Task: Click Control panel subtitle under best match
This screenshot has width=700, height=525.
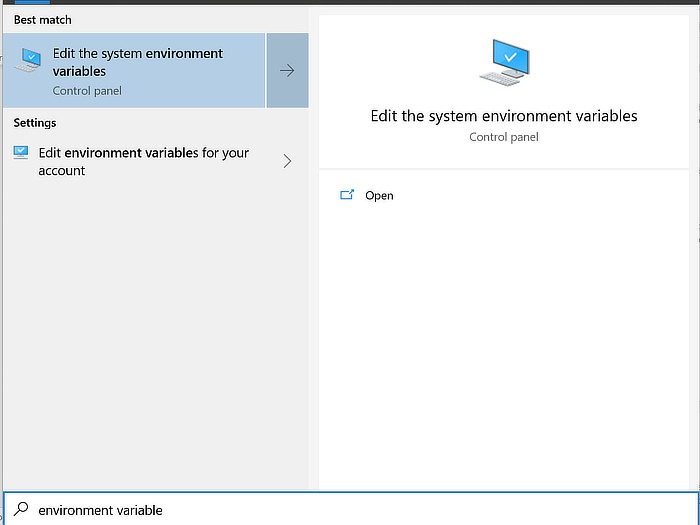Action: click(87, 91)
